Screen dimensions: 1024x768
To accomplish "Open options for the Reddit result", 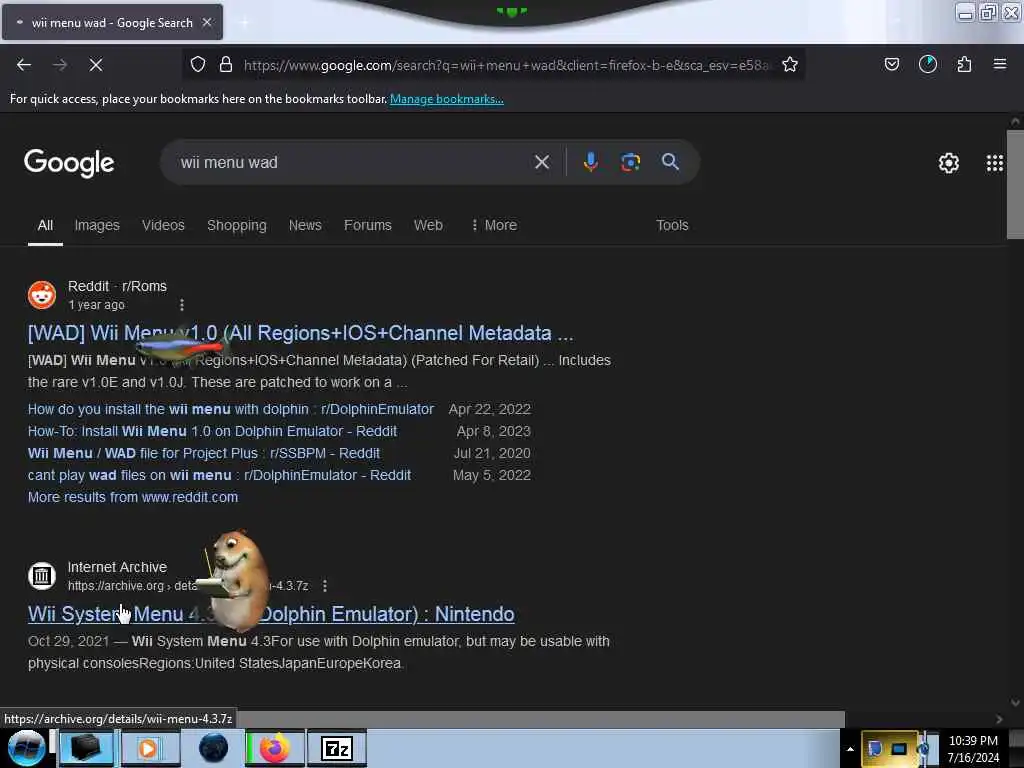I will pos(182,305).
